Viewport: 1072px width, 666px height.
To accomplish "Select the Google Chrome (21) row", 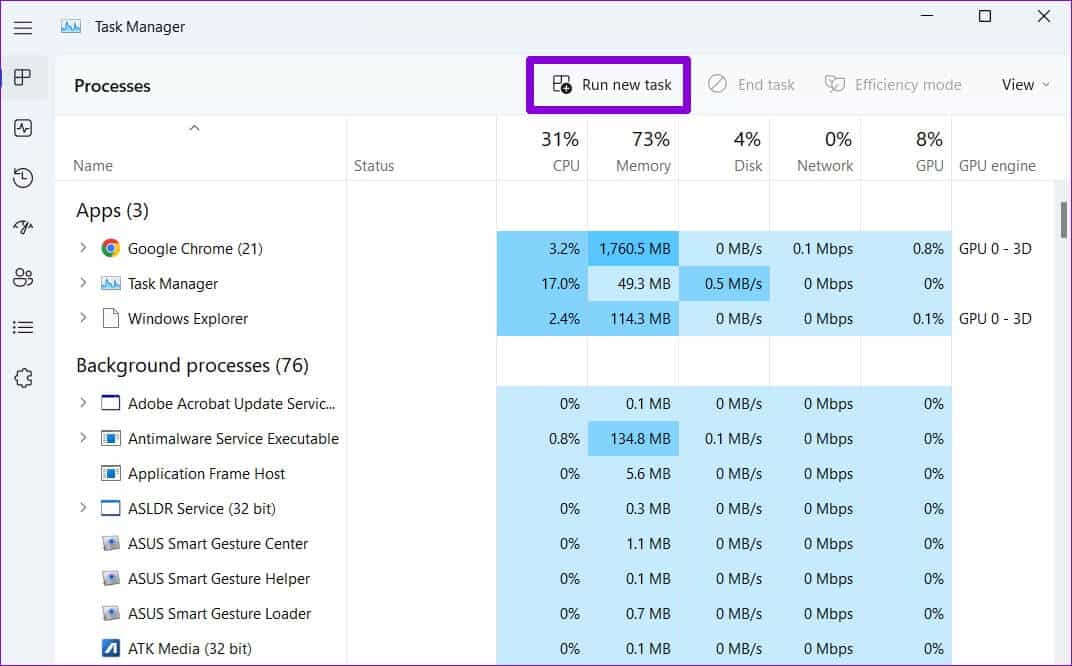I will pyautogui.click(x=554, y=249).
